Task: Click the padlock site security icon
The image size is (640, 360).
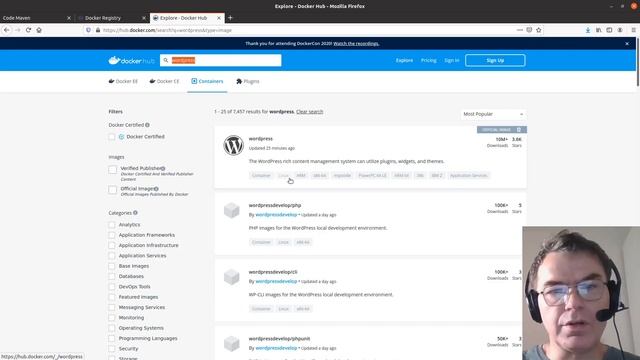Action: click(x=98, y=30)
